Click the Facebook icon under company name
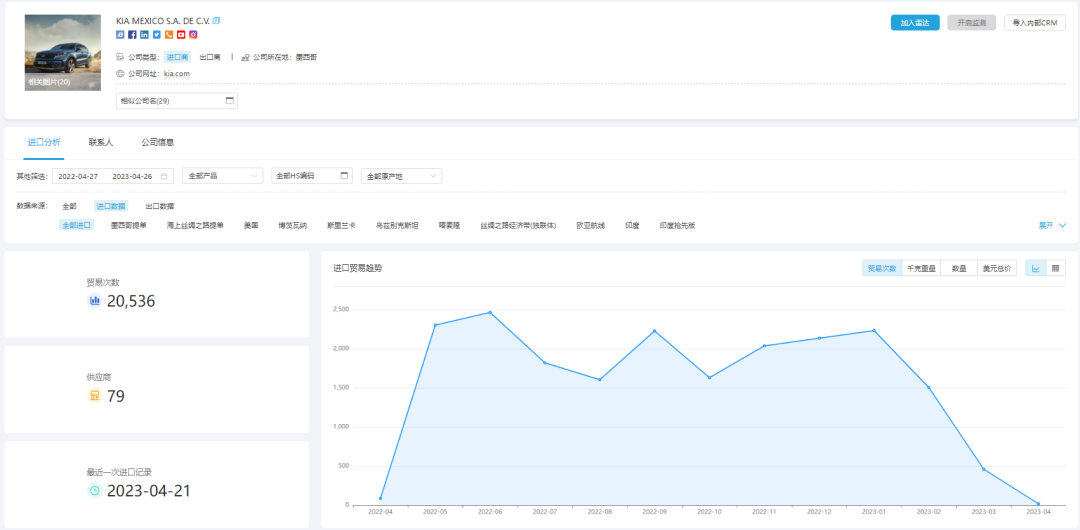Image resolution: width=1080 pixels, height=530 pixels. pos(132,35)
